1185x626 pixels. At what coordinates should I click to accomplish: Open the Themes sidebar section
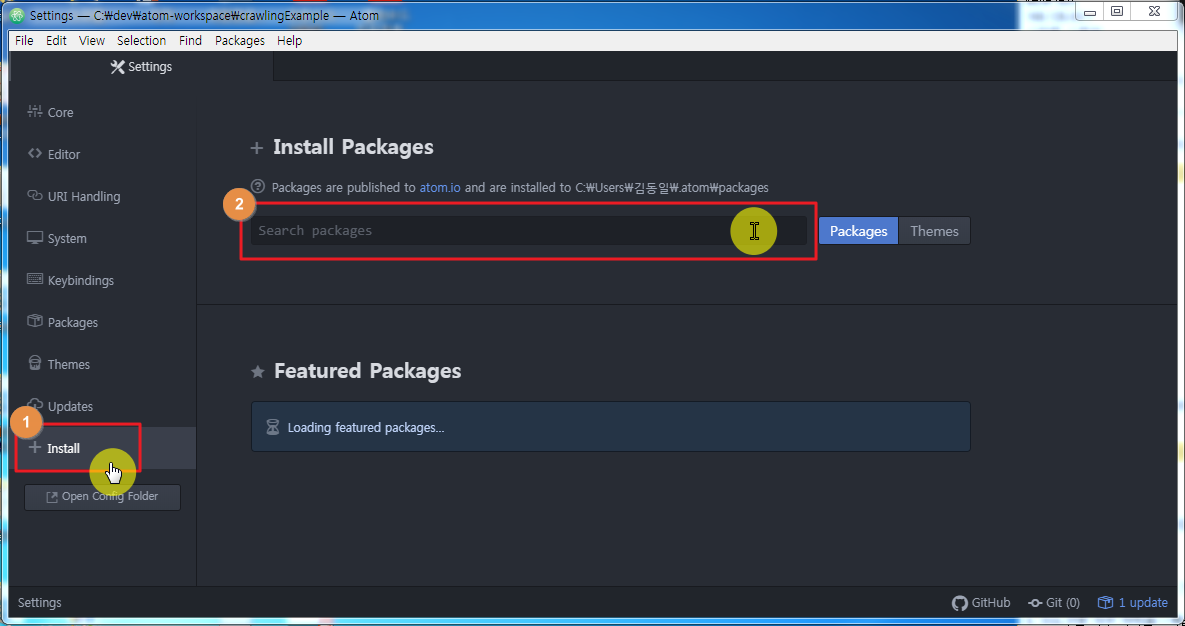tap(58, 364)
